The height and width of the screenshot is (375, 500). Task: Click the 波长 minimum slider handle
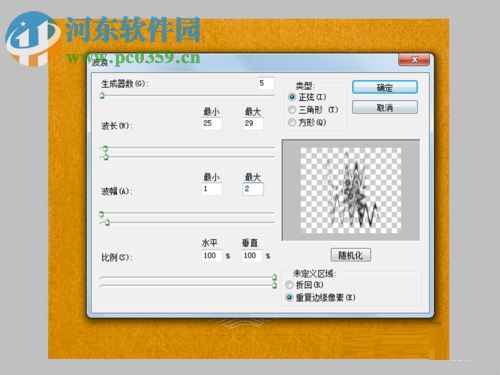pyautogui.click(x=105, y=148)
